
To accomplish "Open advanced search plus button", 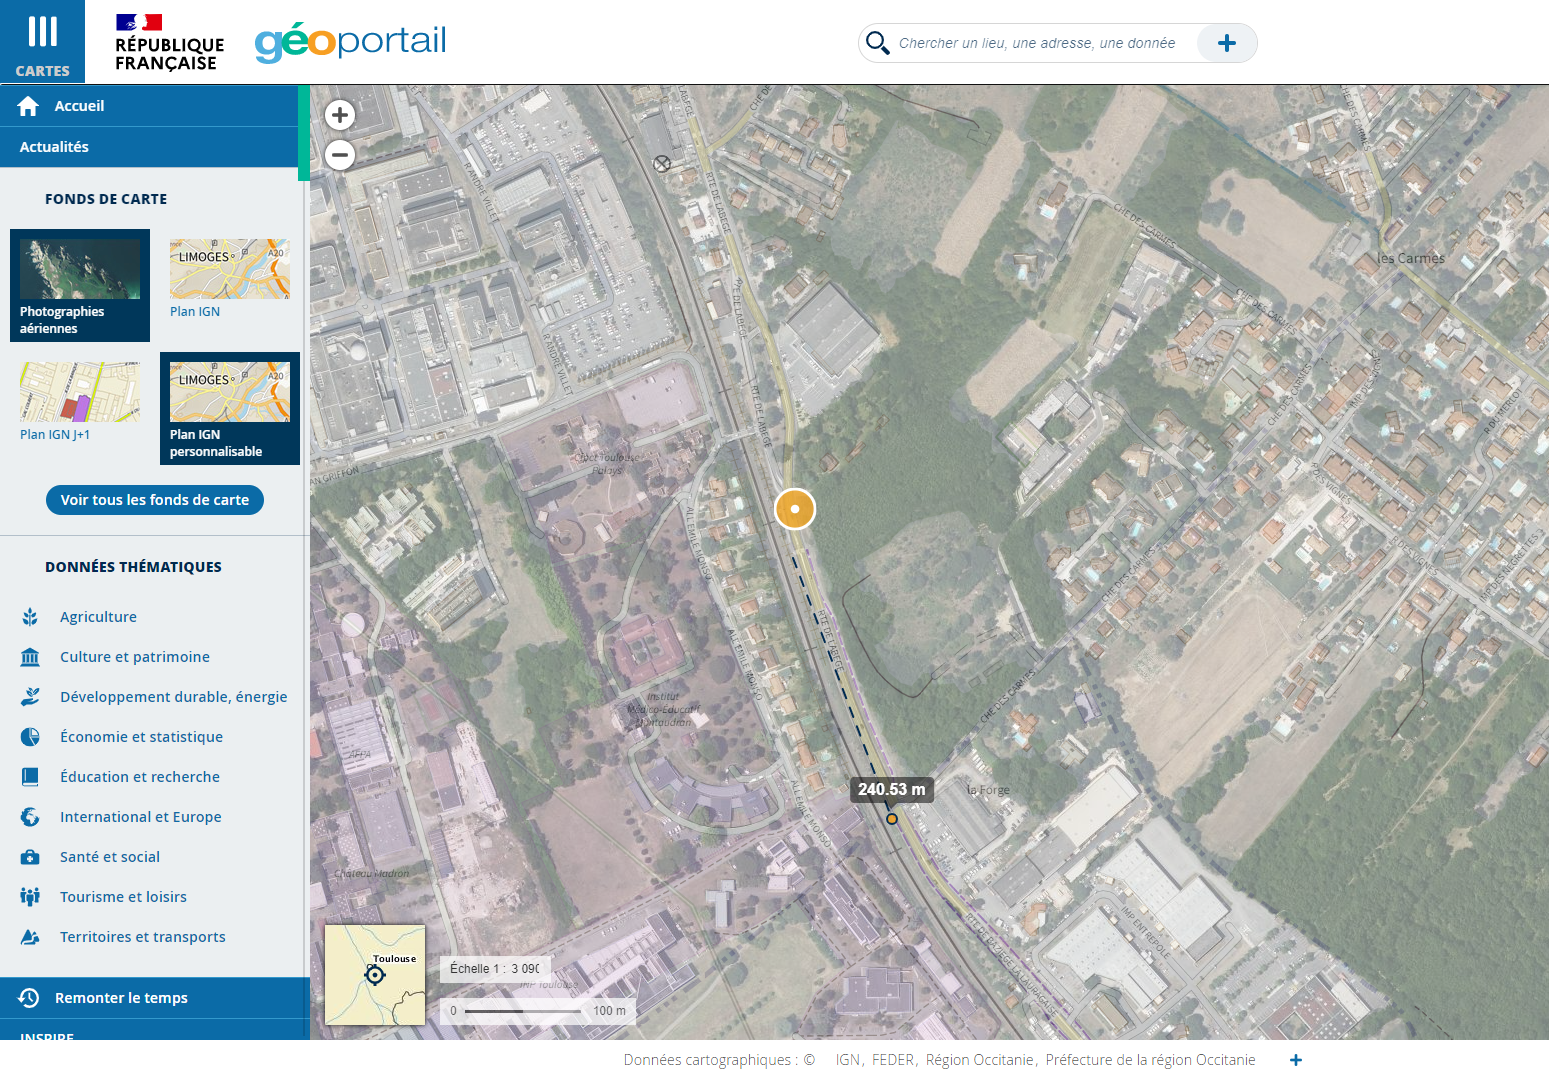I will point(1227,43).
